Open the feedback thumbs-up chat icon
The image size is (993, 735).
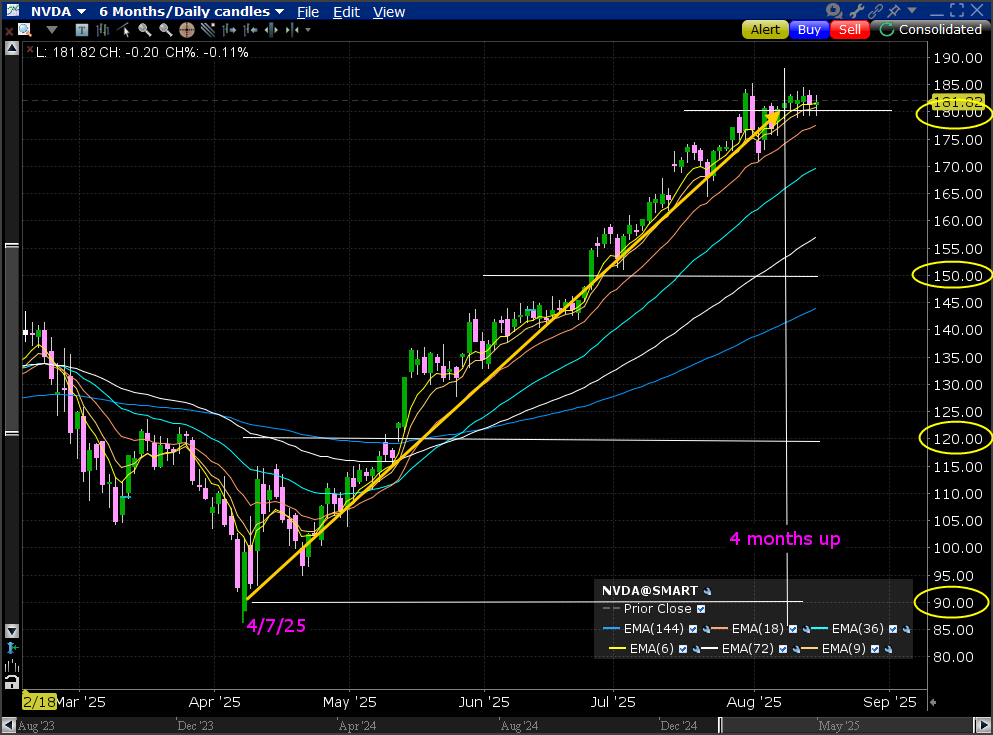pos(834,11)
